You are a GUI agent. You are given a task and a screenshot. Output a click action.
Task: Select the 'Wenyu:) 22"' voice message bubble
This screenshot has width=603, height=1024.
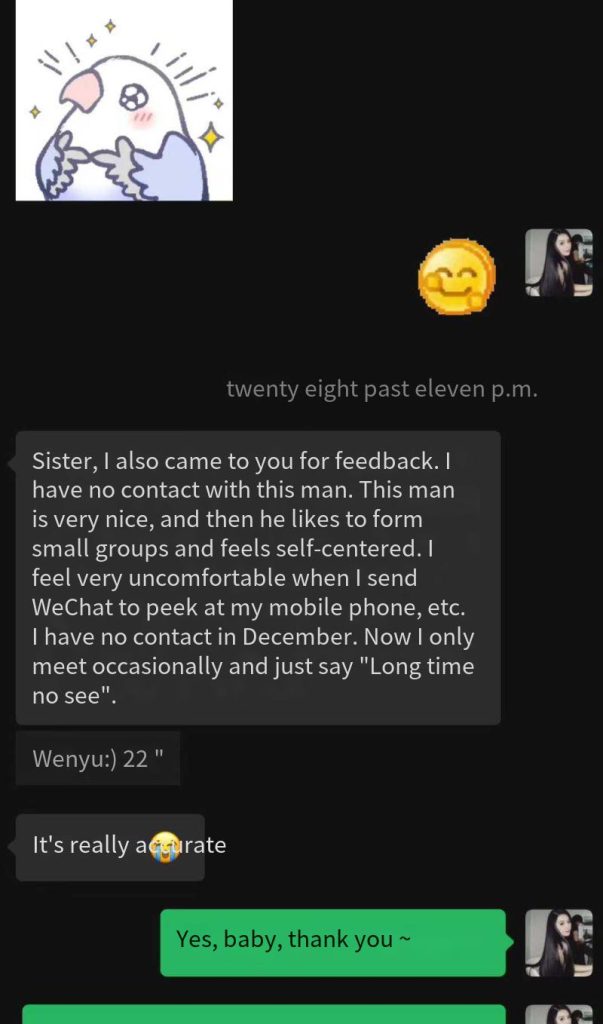(98, 758)
